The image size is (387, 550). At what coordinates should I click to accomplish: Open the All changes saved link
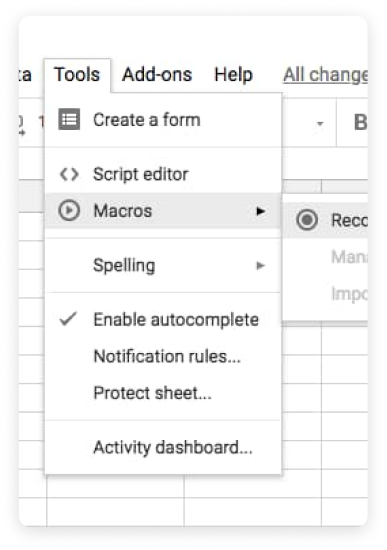pos(326,75)
